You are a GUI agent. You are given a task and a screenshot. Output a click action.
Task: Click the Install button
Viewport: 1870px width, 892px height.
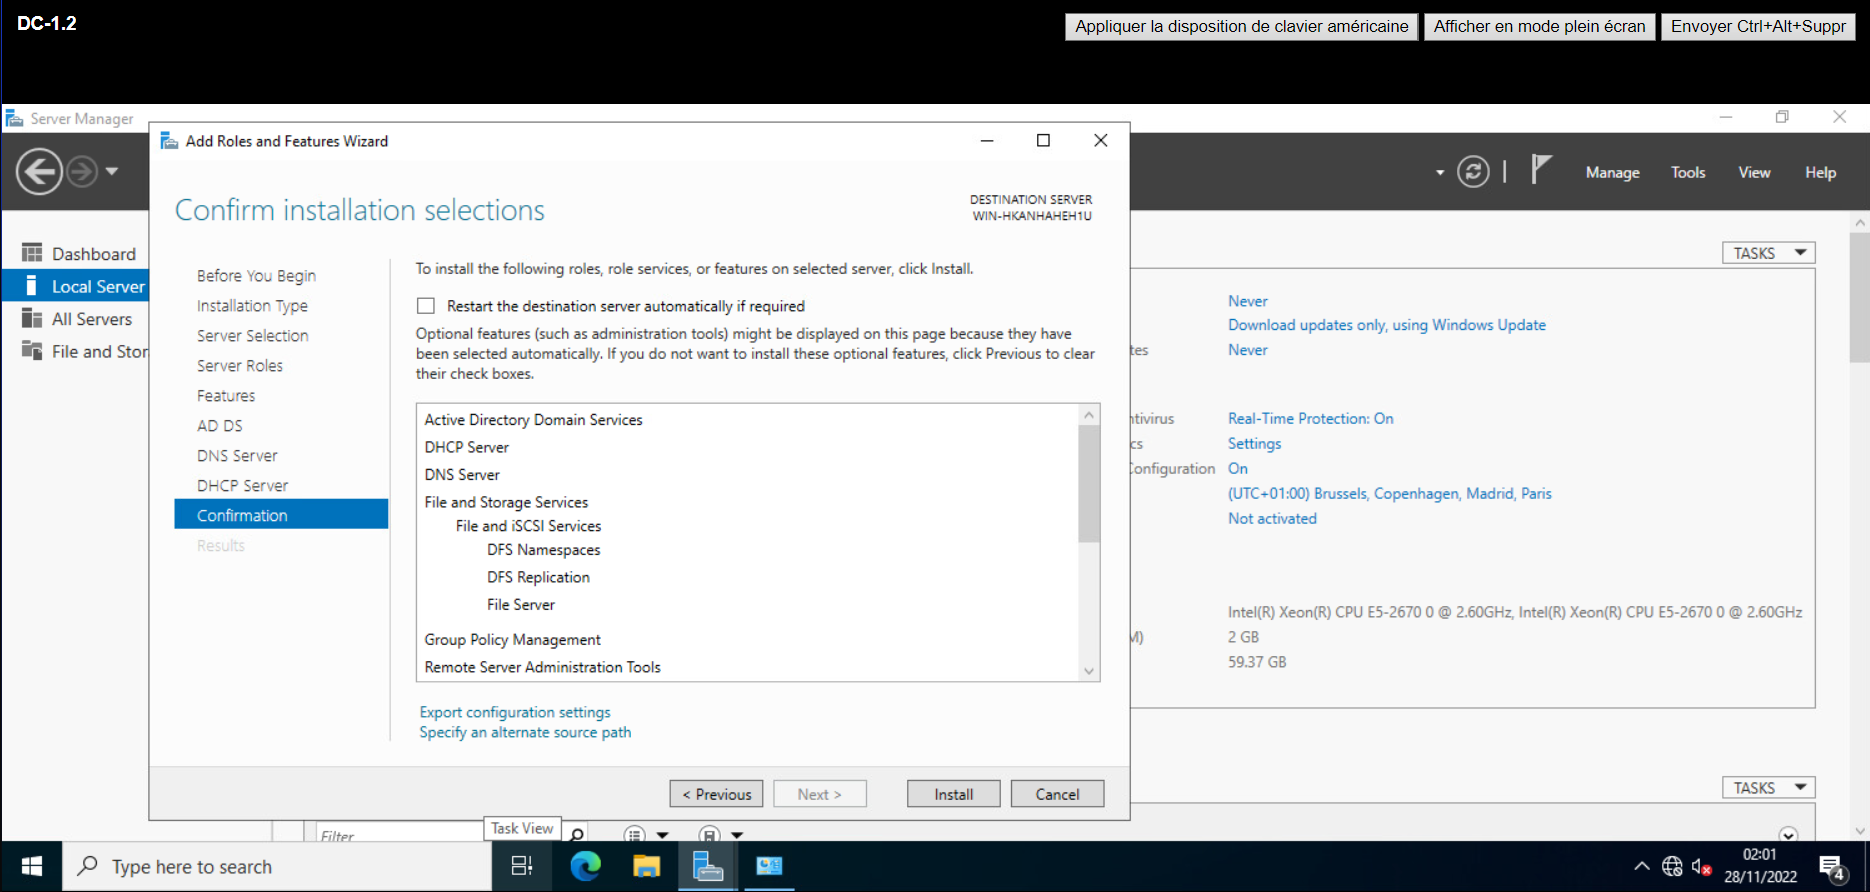pos(953,794)
